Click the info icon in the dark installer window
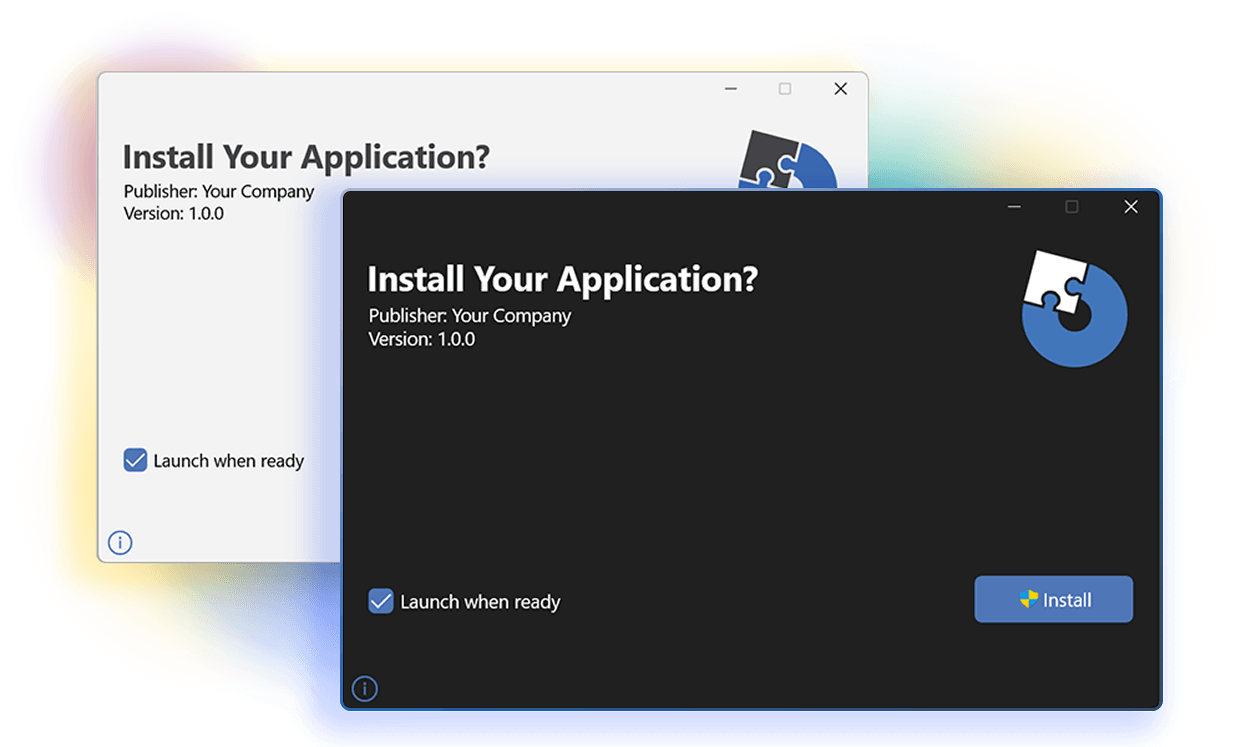The image size is (1246, 747). click(364, 689)
